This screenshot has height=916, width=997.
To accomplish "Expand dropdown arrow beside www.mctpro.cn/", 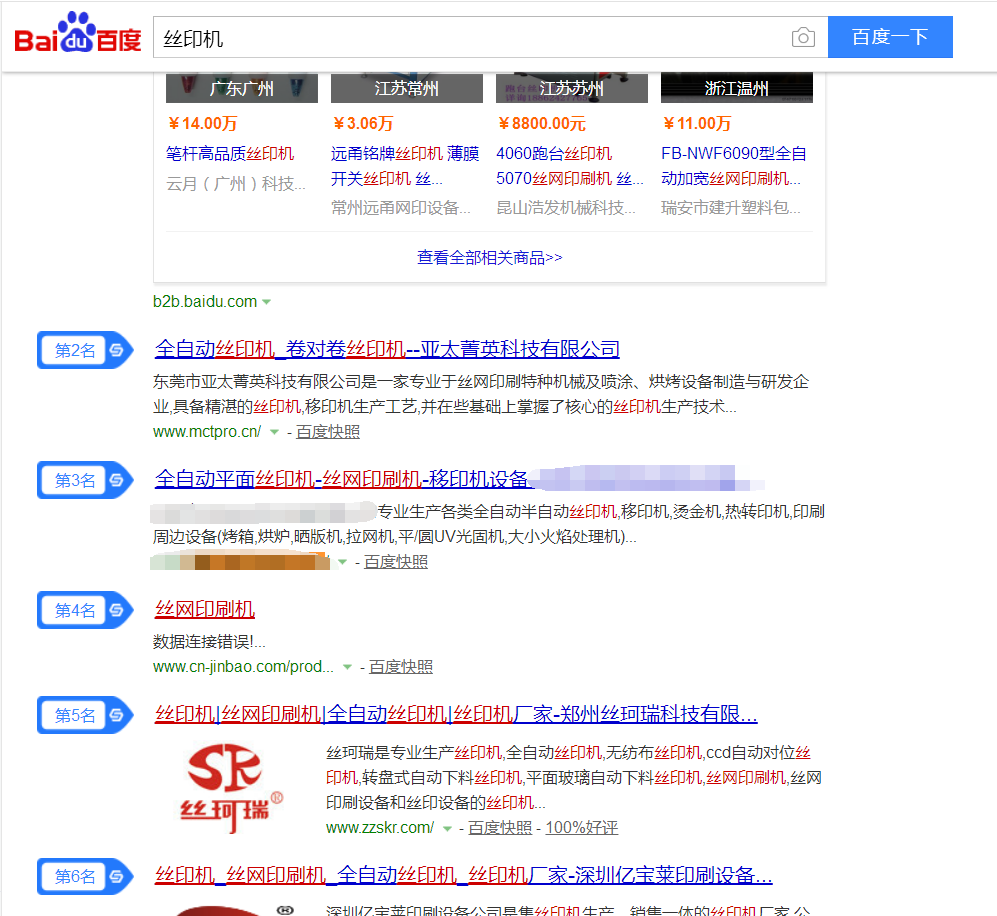I will [x=274, y=432].
